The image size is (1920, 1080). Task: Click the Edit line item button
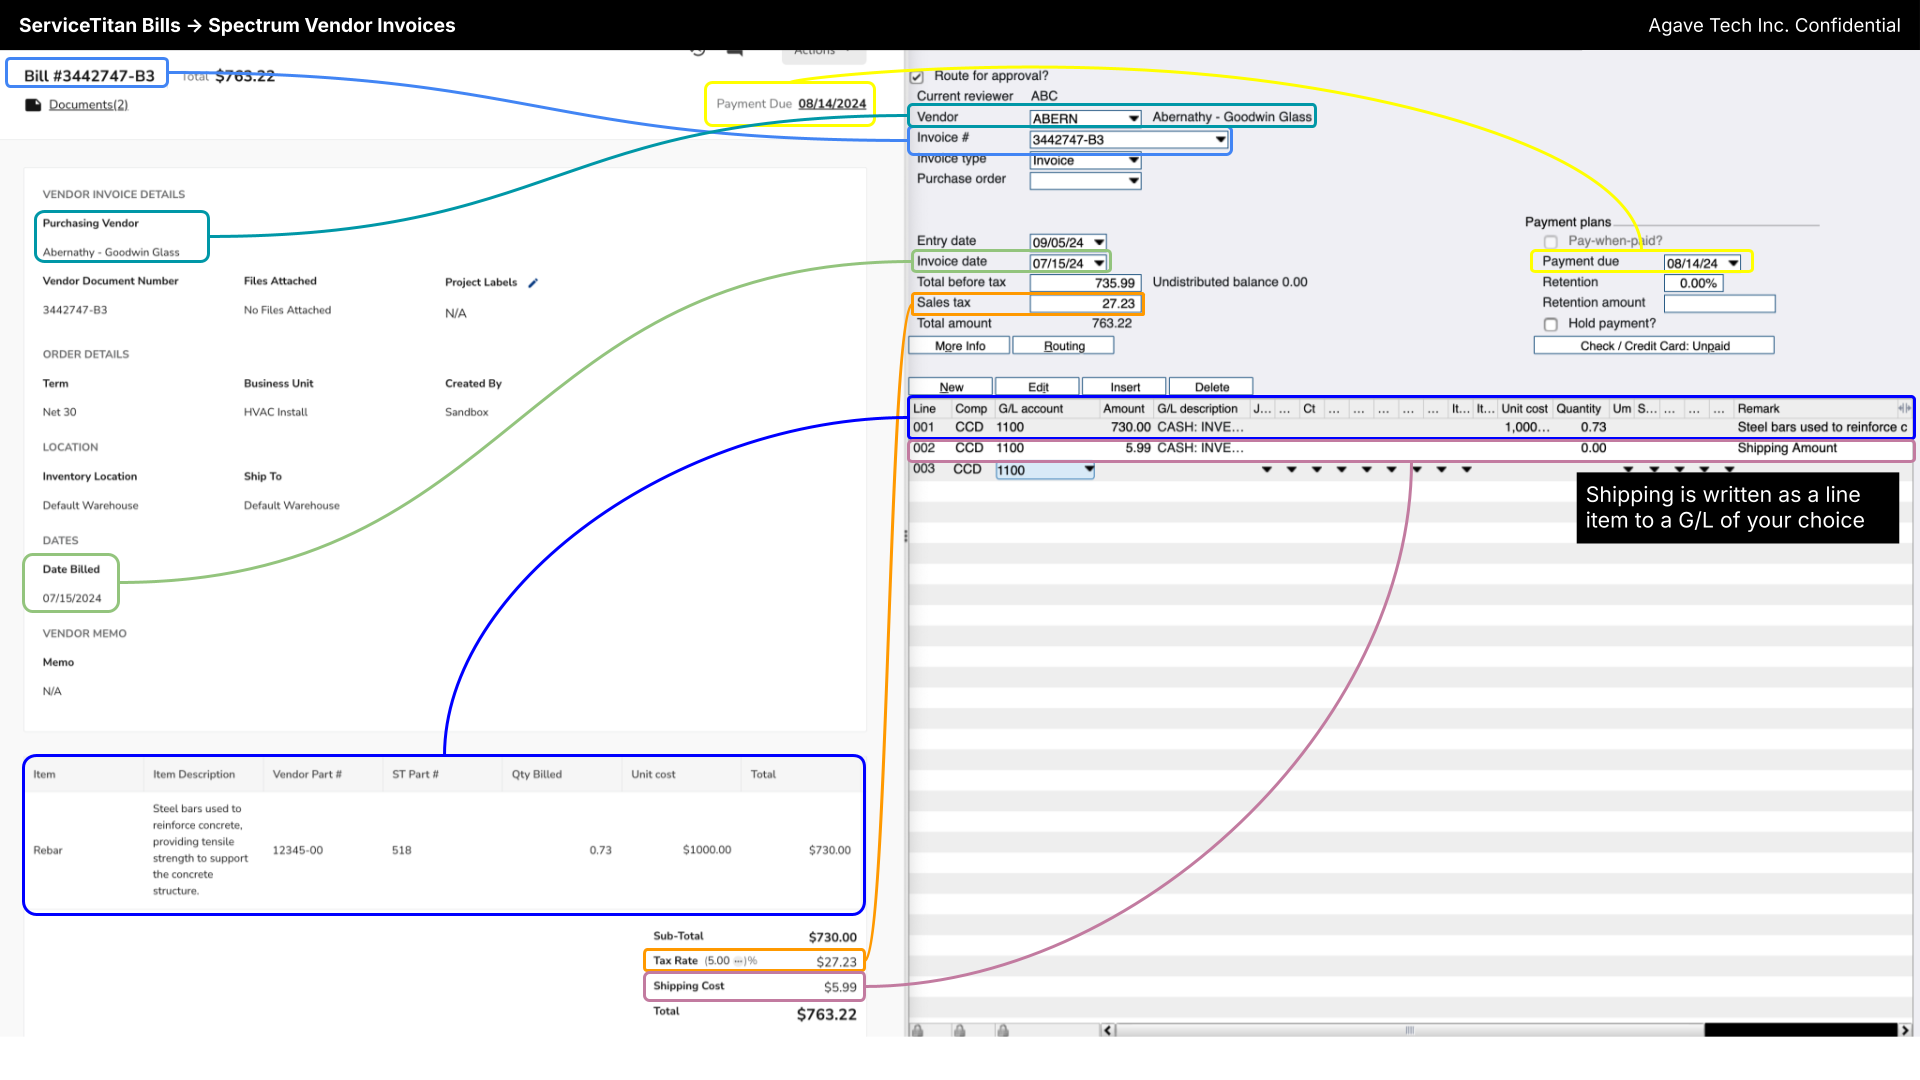(x=1038, y=386)
